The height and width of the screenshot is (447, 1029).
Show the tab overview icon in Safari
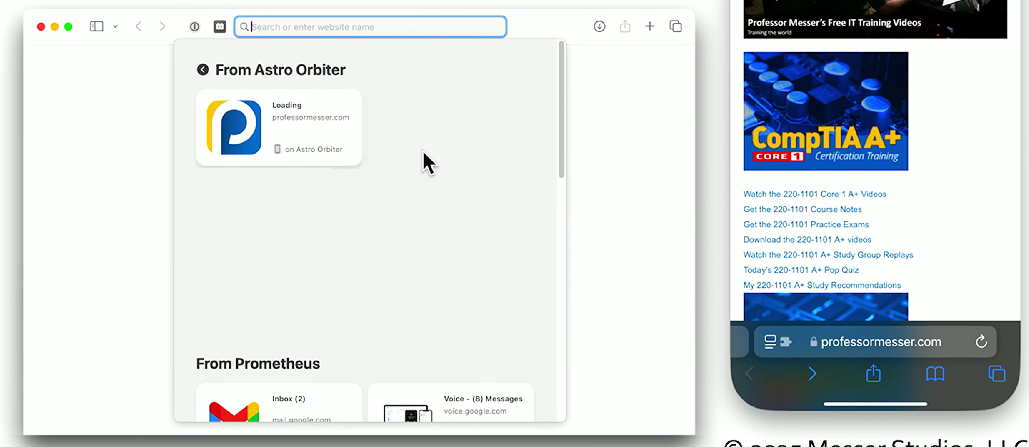pos(675,26)
